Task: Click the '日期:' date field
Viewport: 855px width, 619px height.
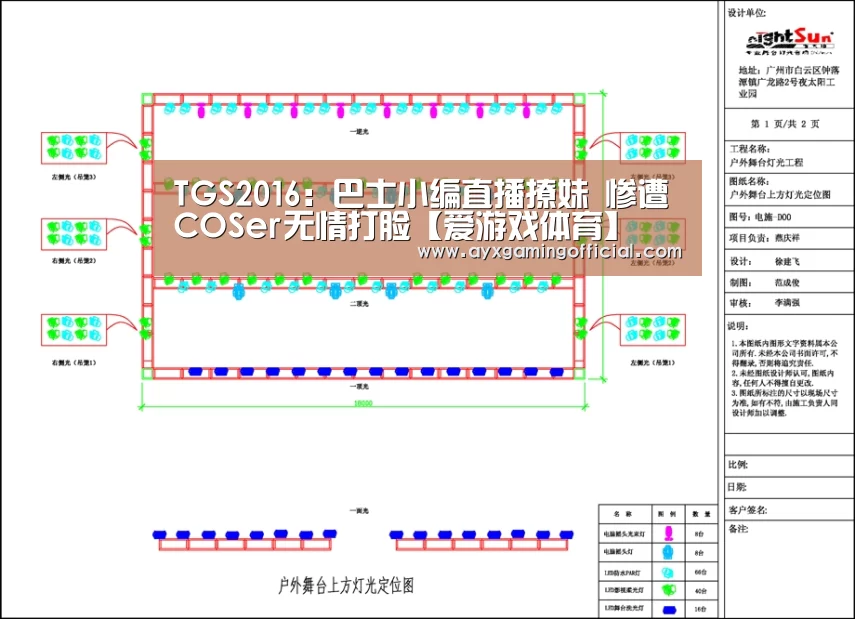Action: tap(788, 487)
